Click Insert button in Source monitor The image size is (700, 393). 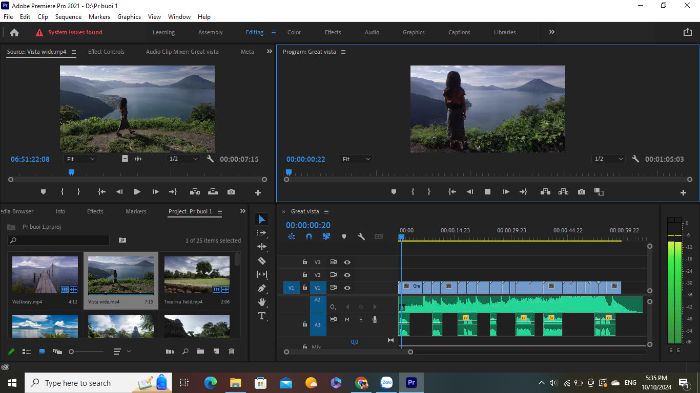(x=195, y=192)
